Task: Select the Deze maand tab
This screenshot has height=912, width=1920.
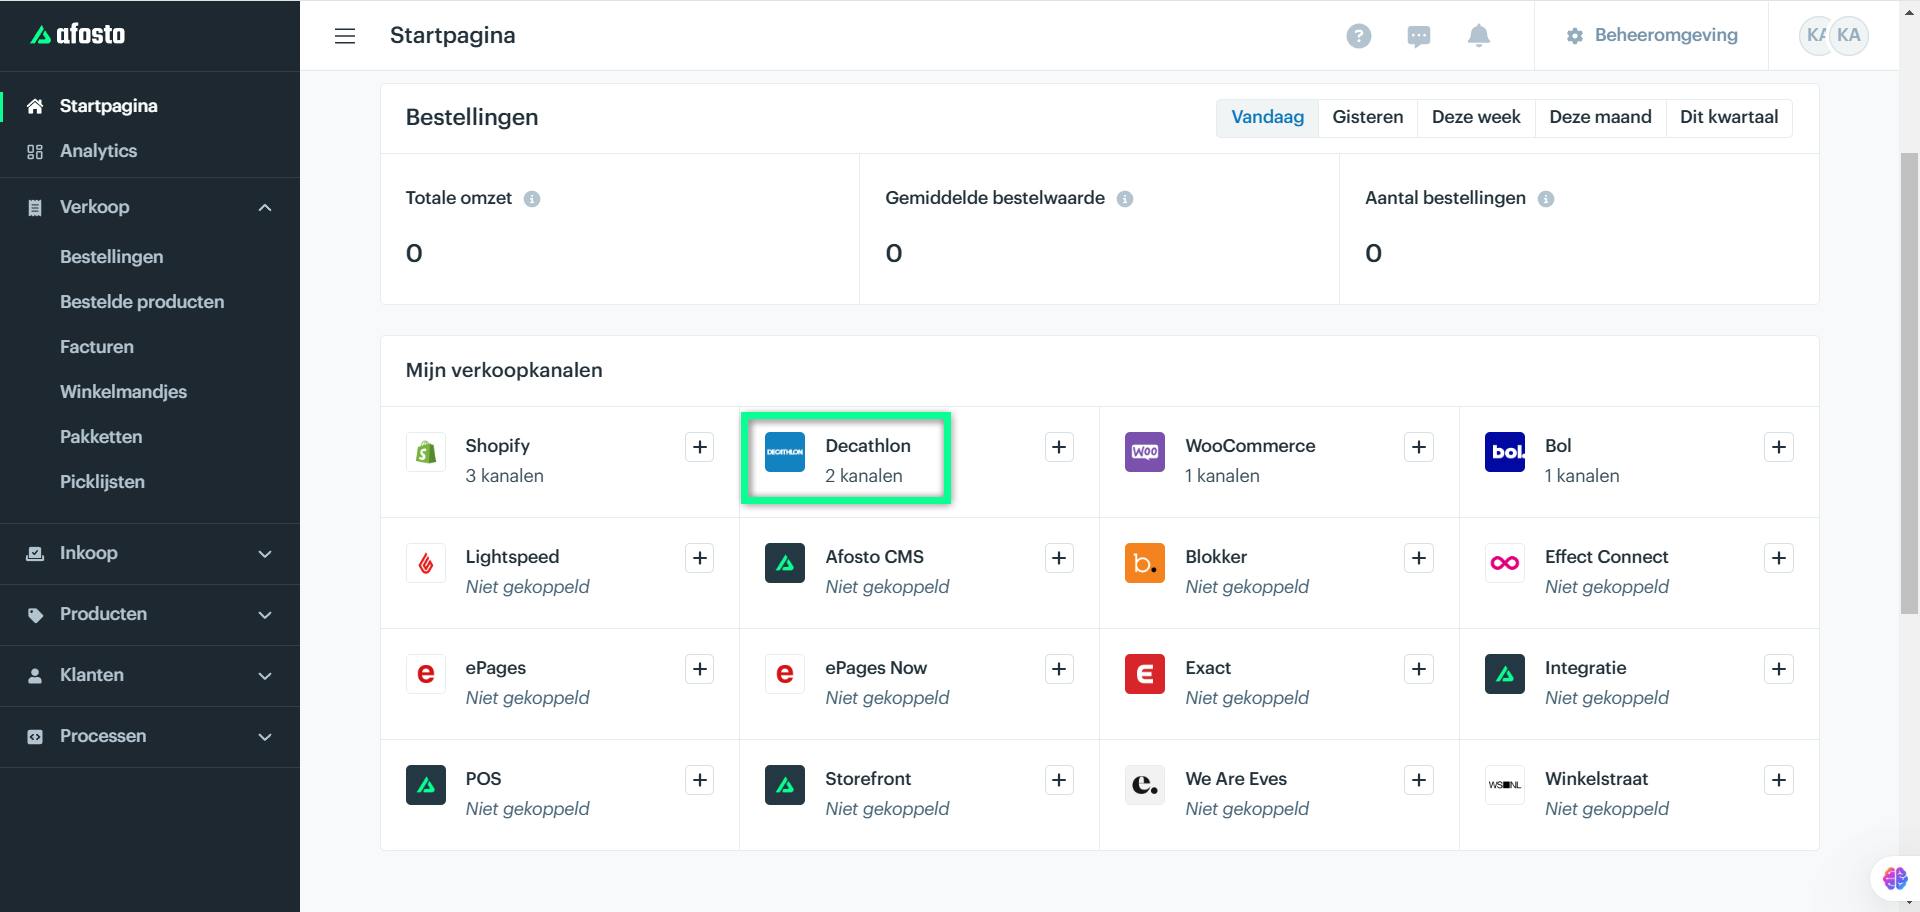Action: [x=1600, y=117]
